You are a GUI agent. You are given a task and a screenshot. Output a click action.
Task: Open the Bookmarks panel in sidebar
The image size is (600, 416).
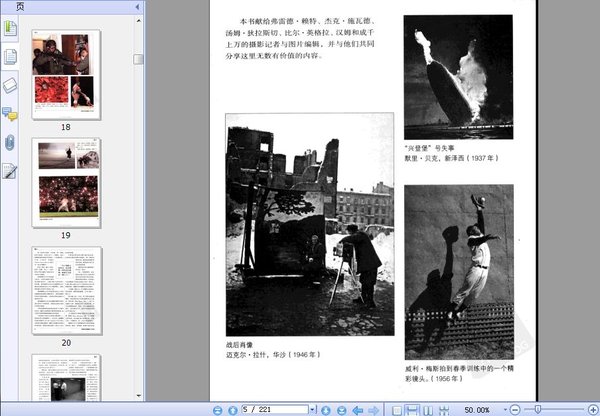pos(10,29)
